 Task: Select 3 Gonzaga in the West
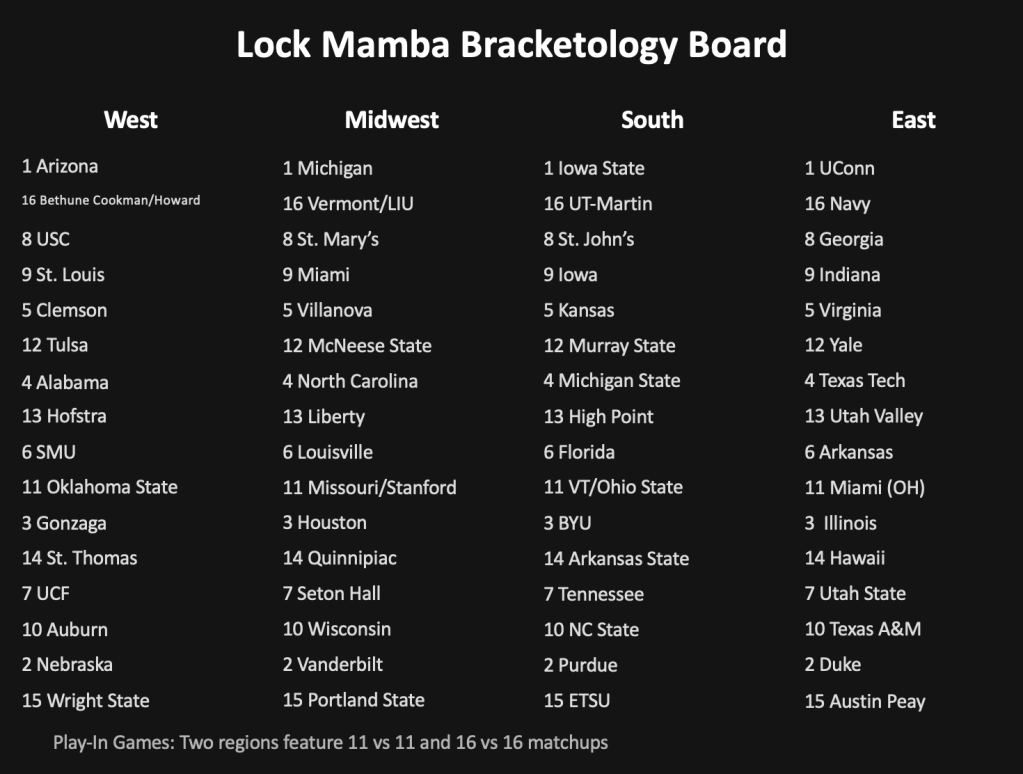click(x=64, y=523)
